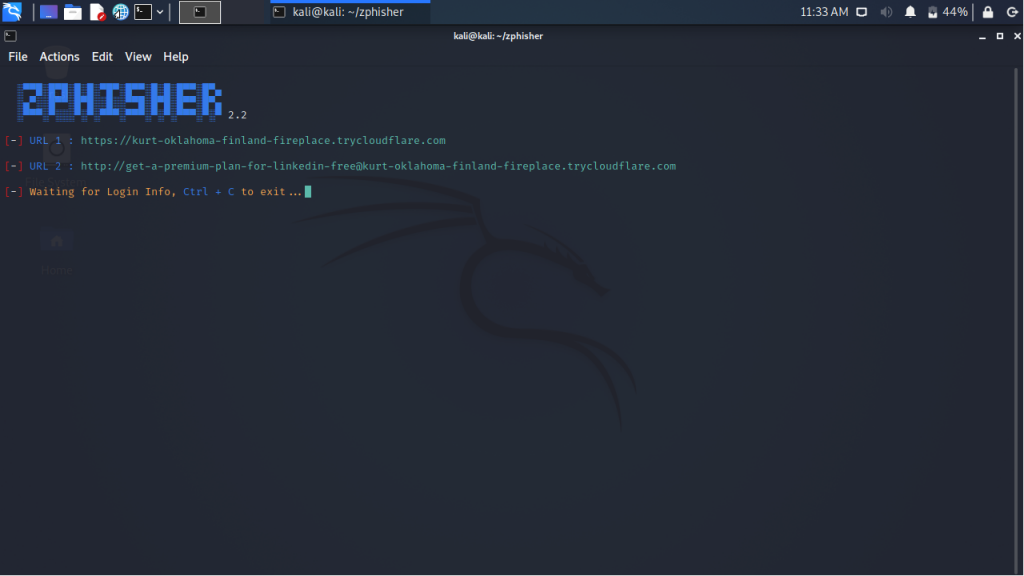Close the terminal window
Screen dimensions: 1024x576
(x=1017, y=37)
